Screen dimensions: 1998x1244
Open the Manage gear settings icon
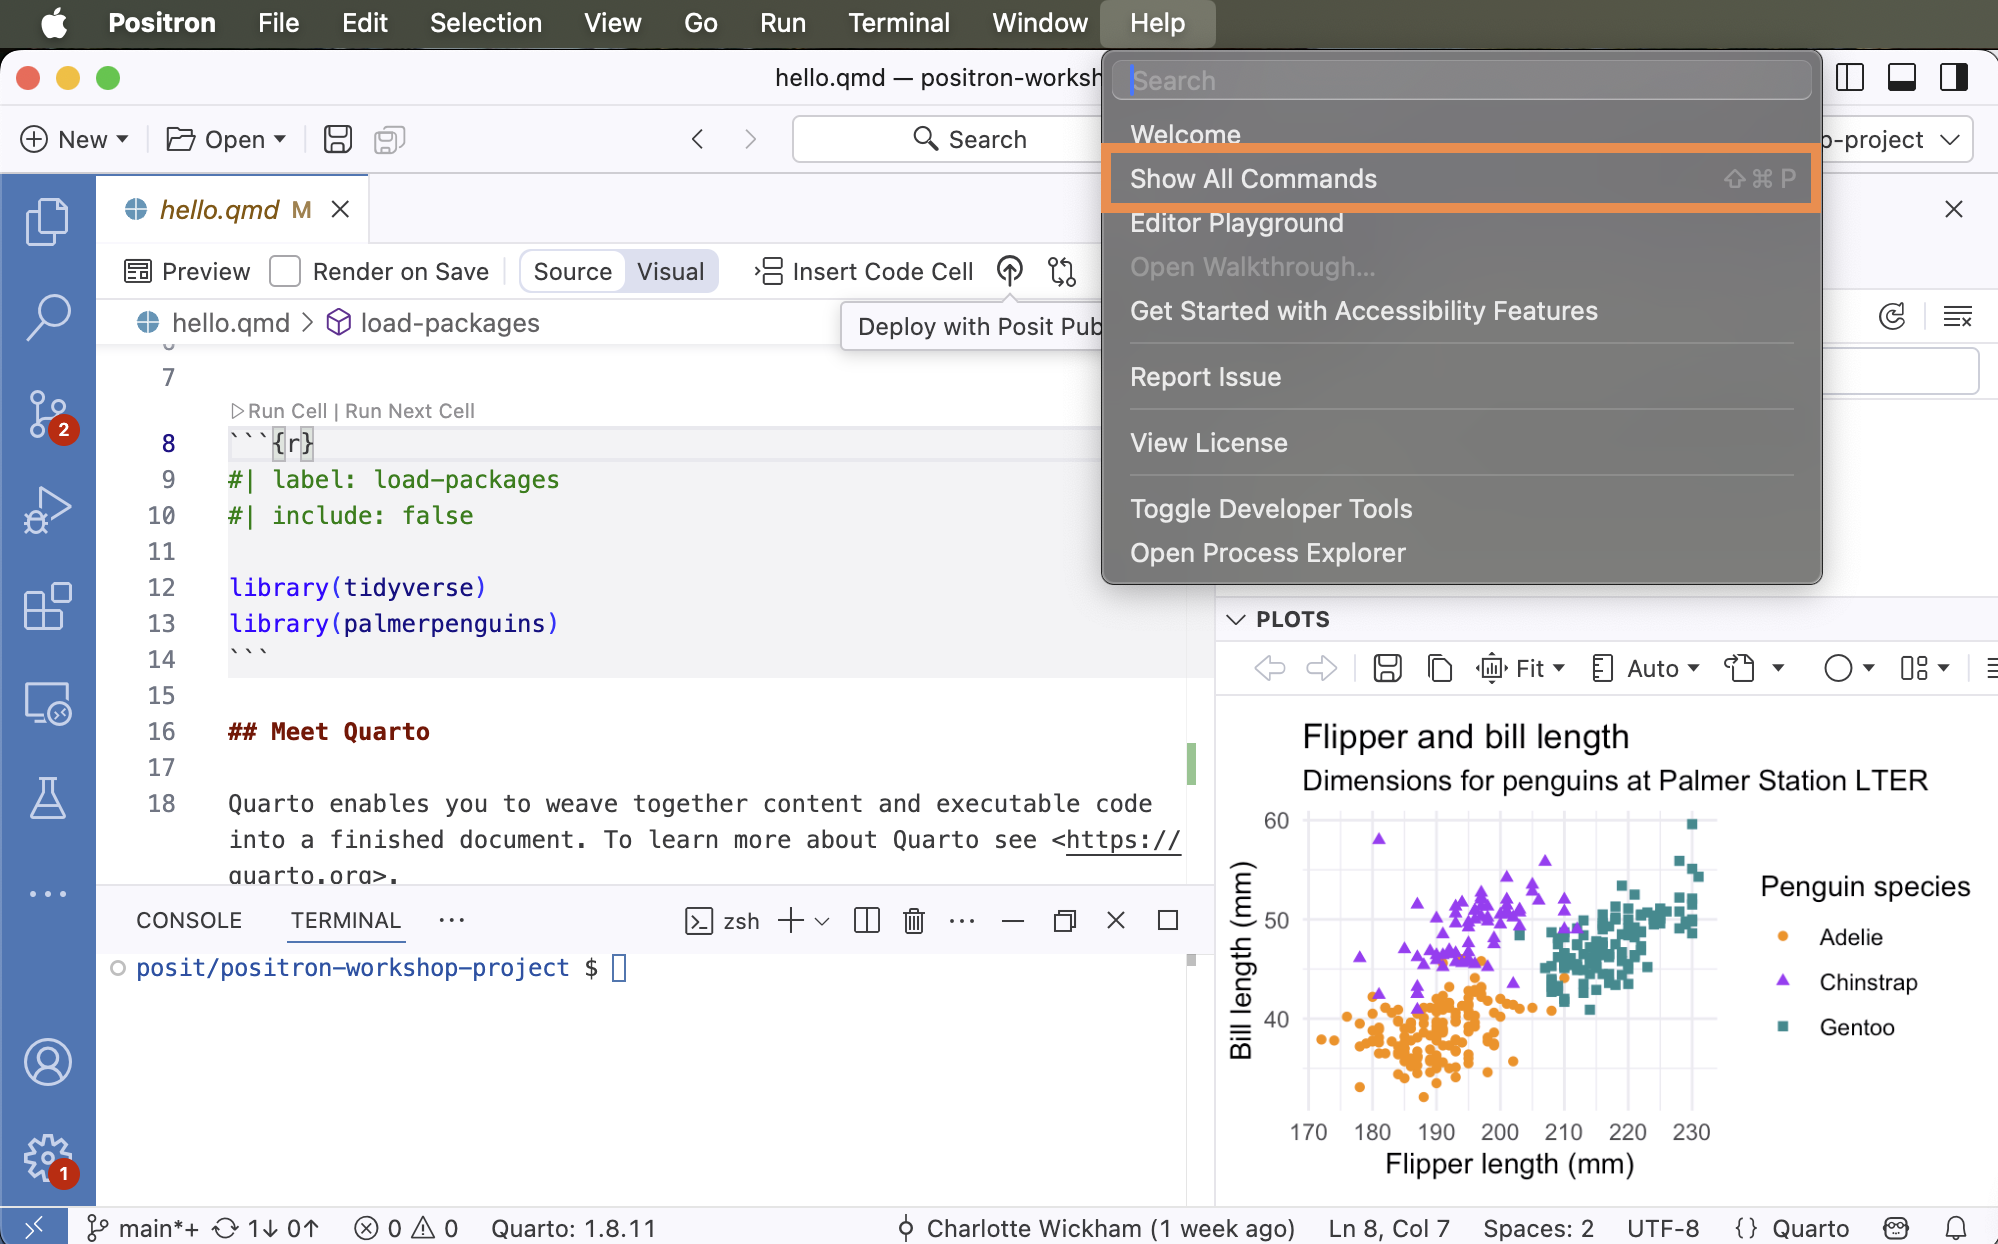[x=47, y=1159]
